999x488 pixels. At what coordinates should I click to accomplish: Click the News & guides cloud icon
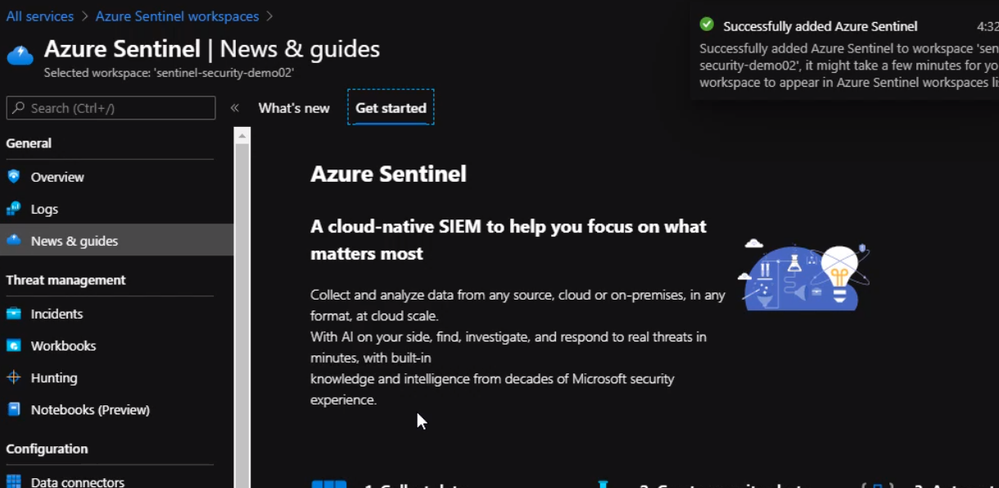tap(14, 241)
